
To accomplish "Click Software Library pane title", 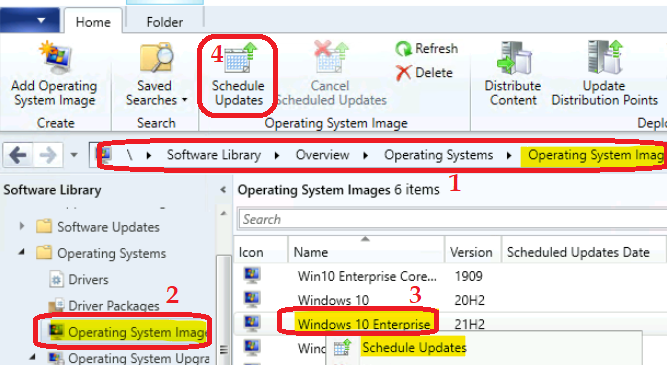I will click(52, 190).
